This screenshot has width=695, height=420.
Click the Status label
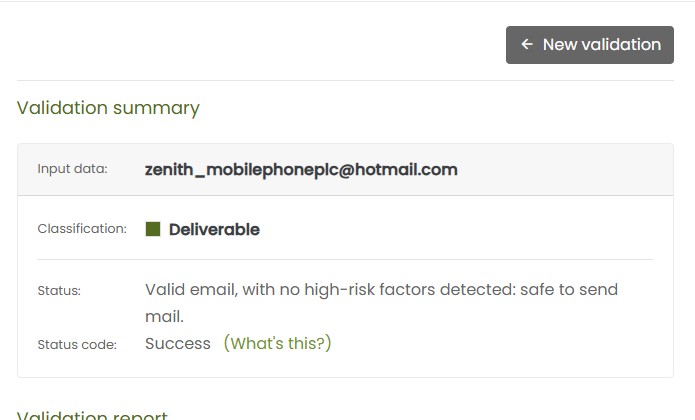(x=59, y=291)
